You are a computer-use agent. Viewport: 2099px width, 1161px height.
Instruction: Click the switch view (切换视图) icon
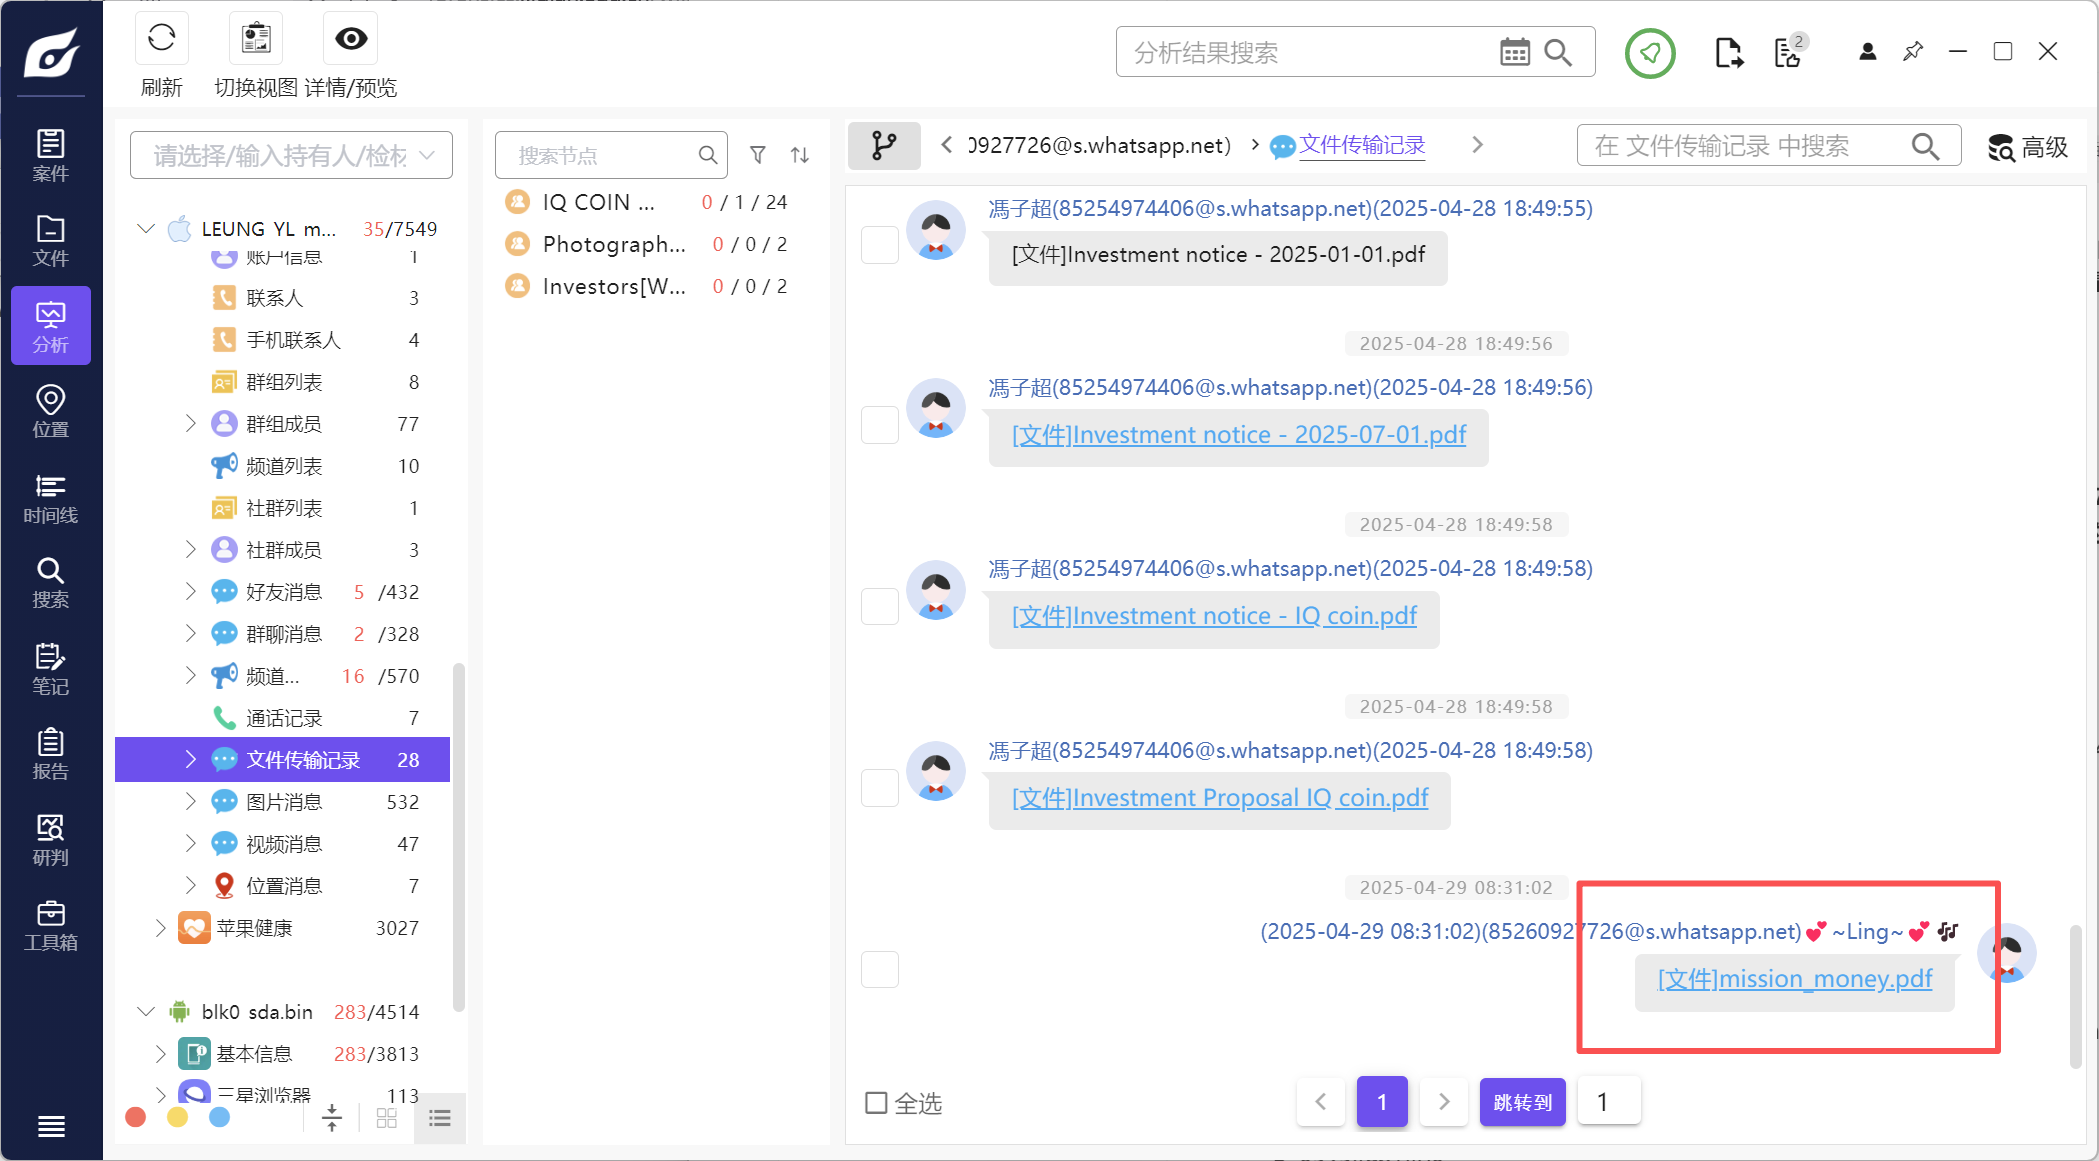pos(256,39)
